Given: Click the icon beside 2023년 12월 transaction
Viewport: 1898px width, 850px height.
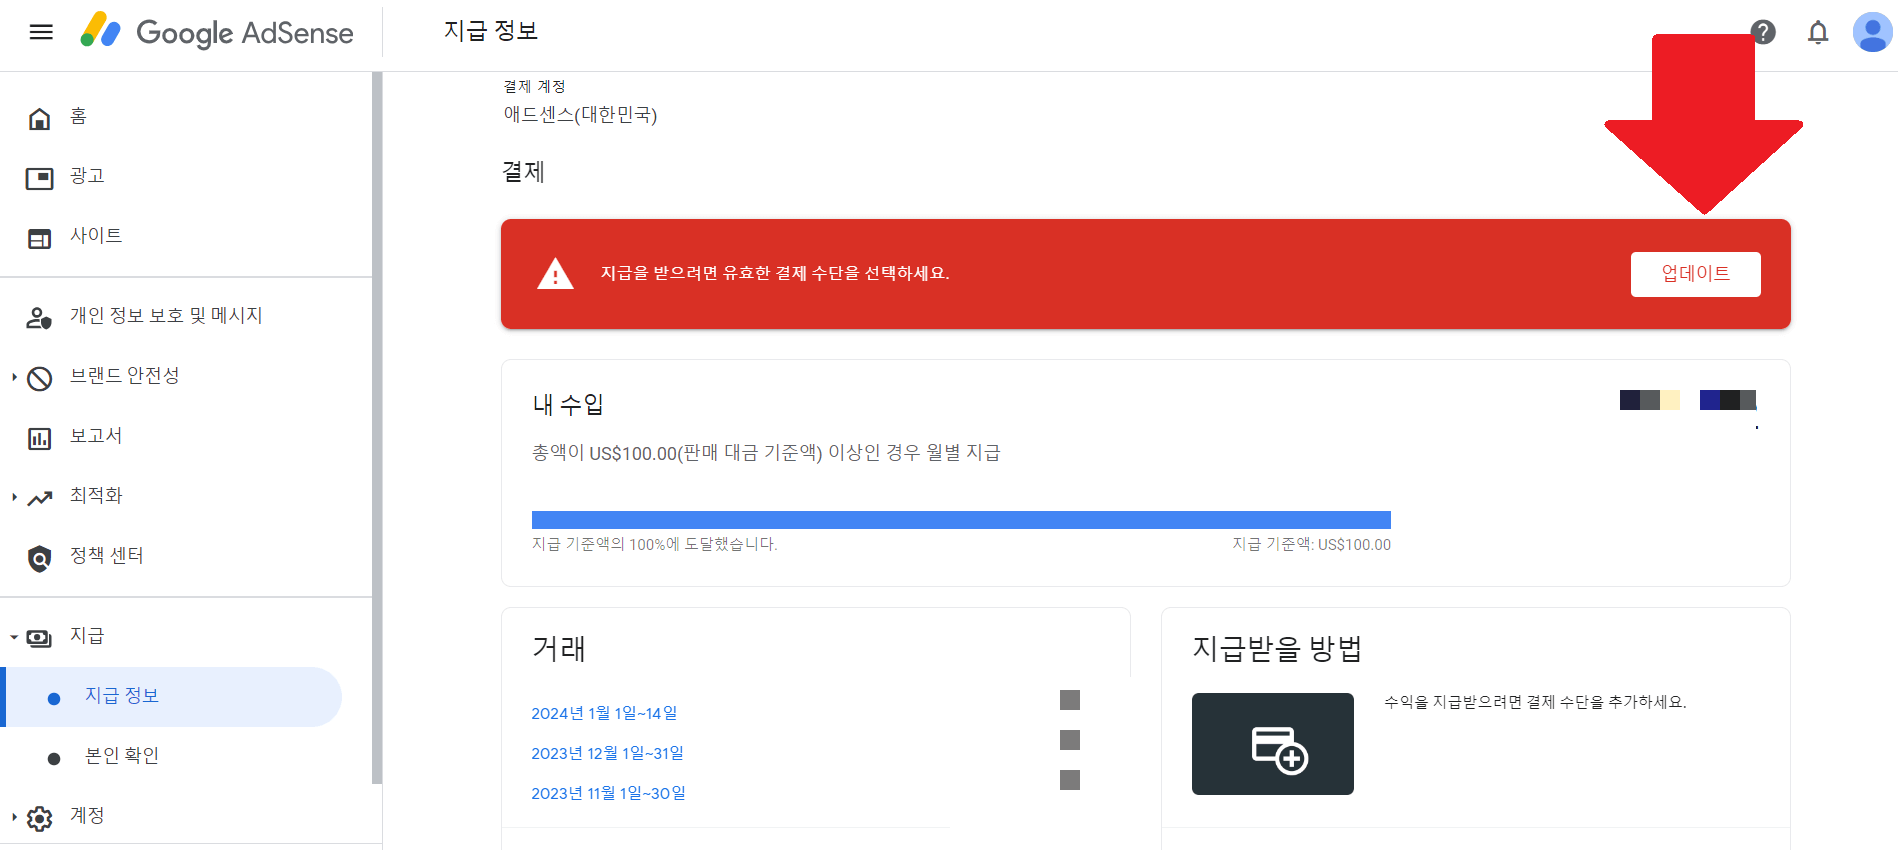Looking at the screenshot, I should coord(1070,740).
